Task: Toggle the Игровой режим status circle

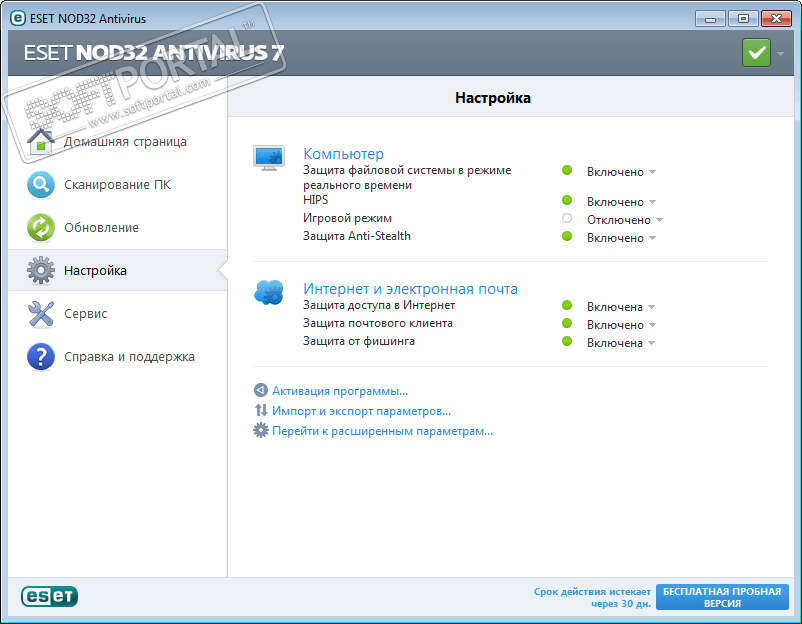Action: click(x=567, y=218)
